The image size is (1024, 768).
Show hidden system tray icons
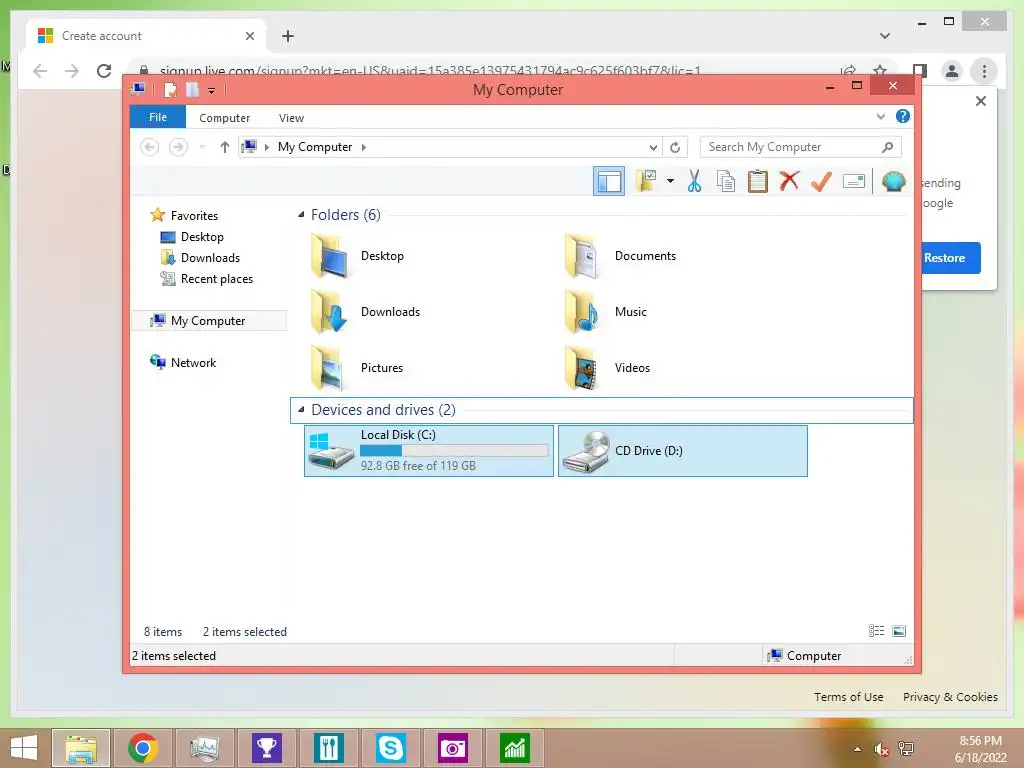[857, 749]
